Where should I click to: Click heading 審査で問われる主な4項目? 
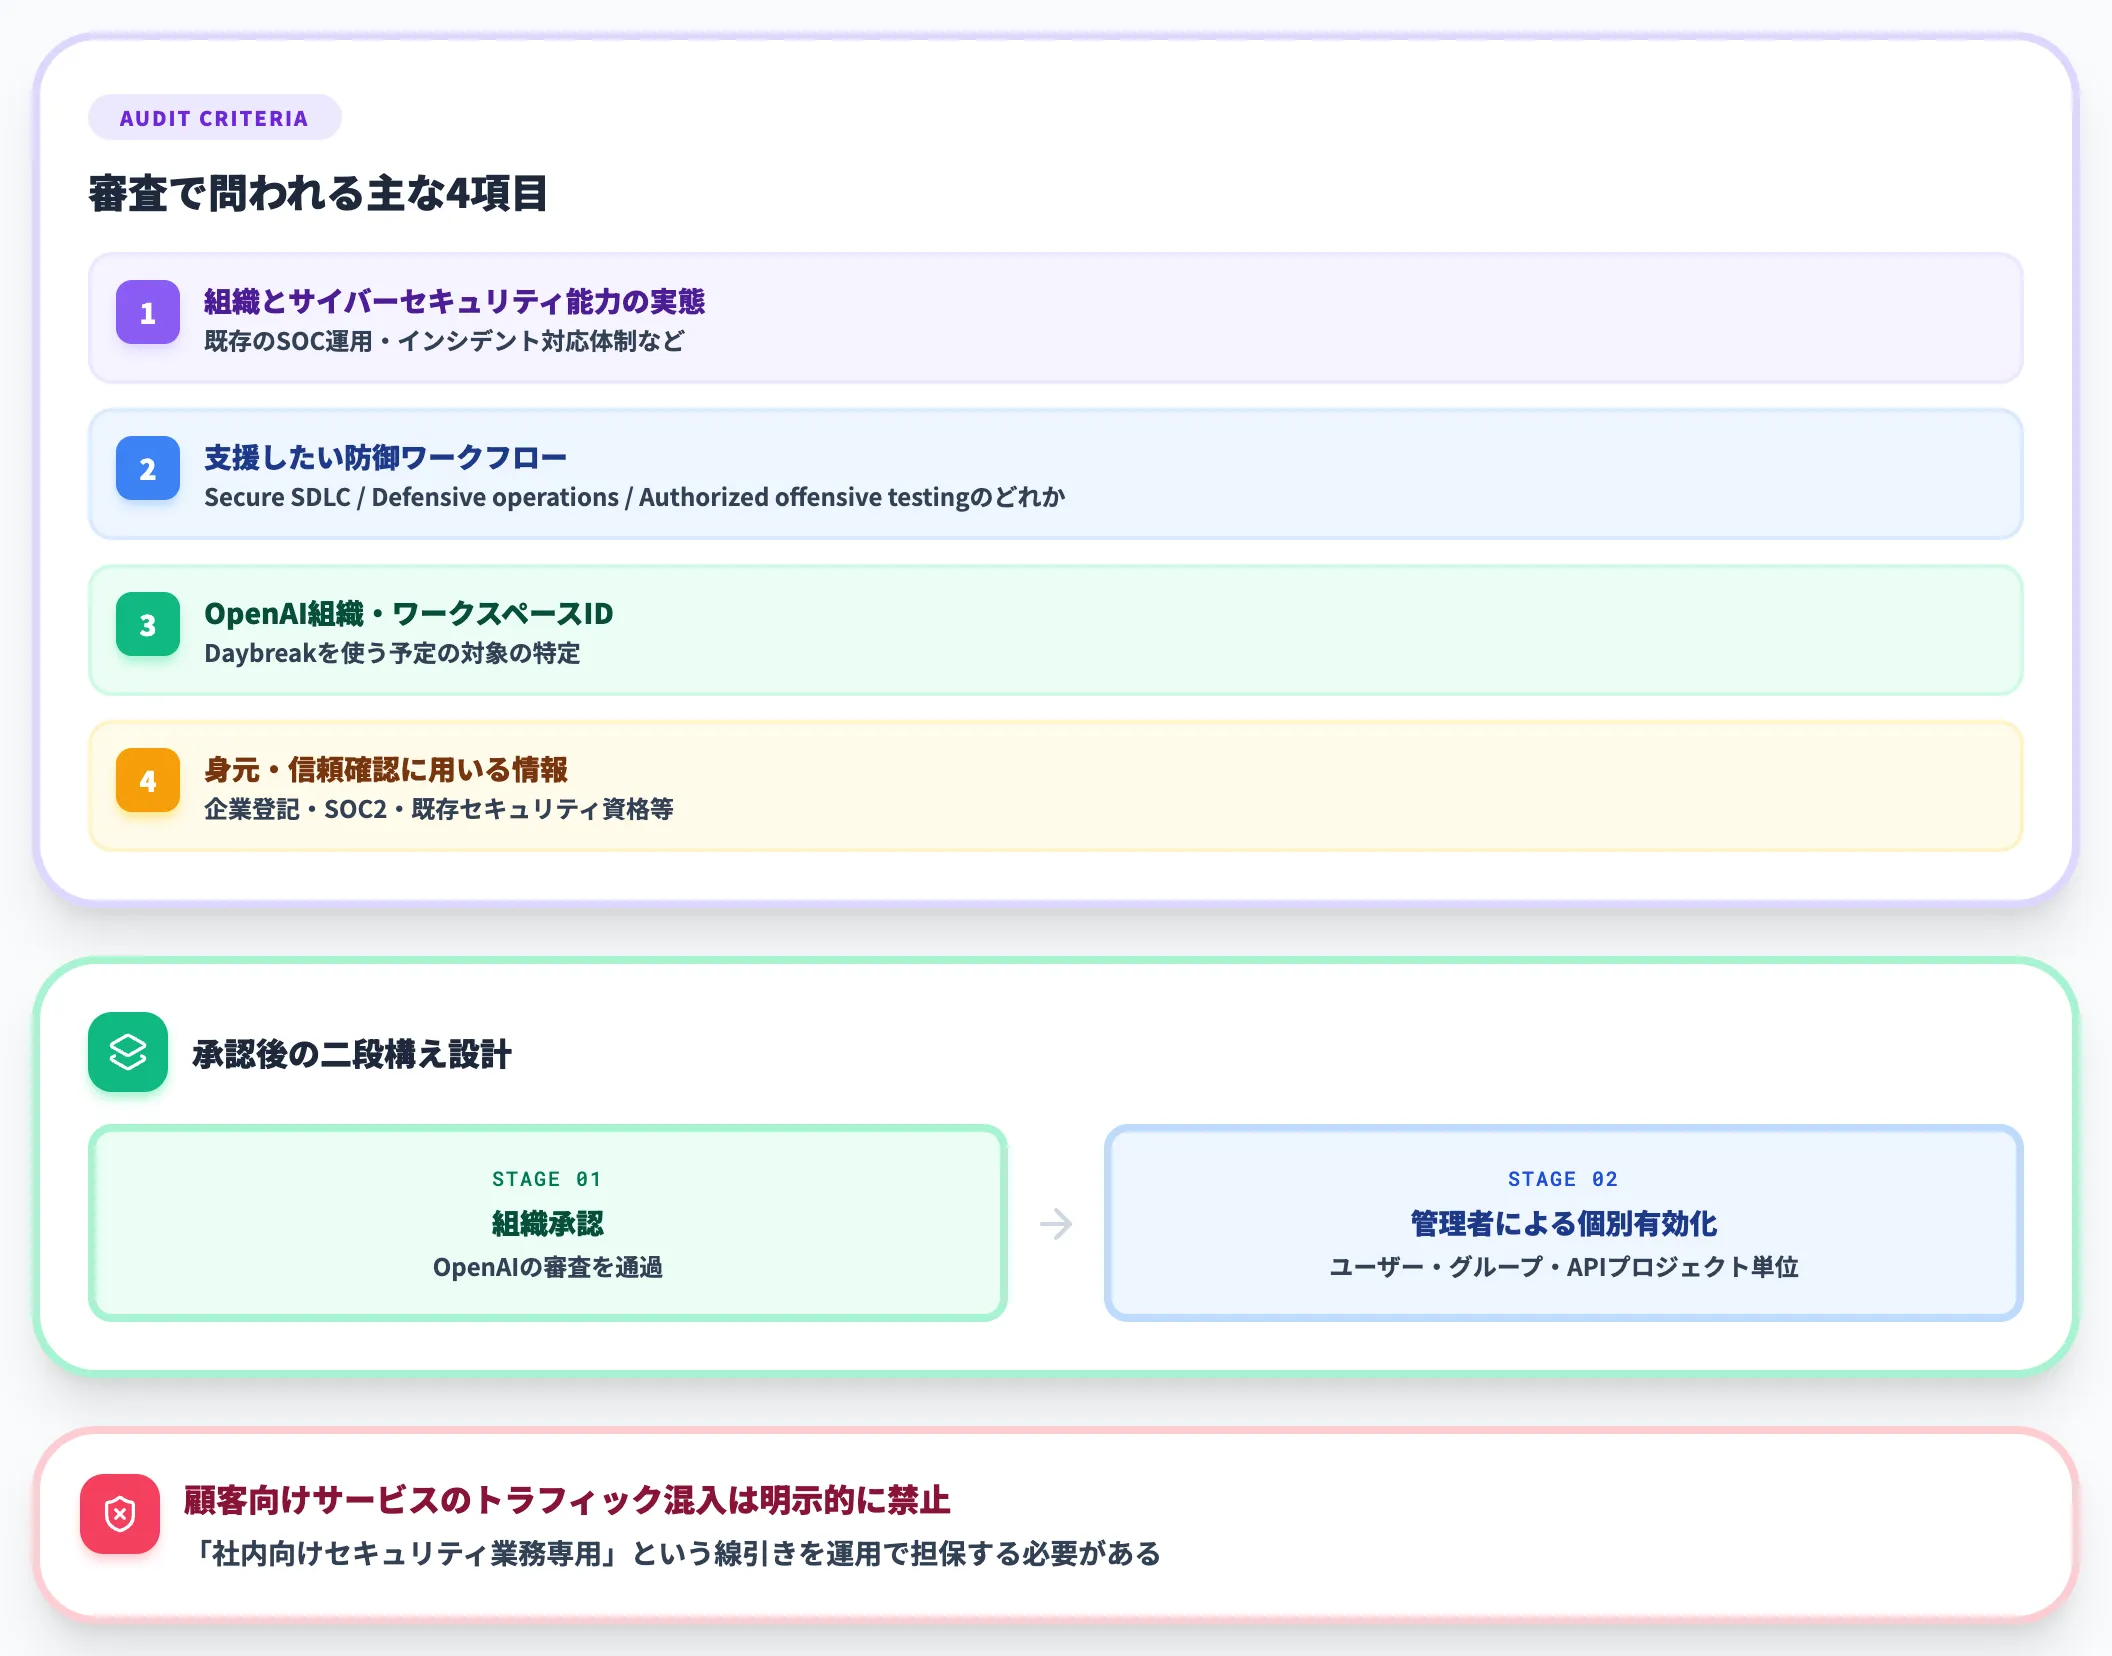click(x=318, y=193)
